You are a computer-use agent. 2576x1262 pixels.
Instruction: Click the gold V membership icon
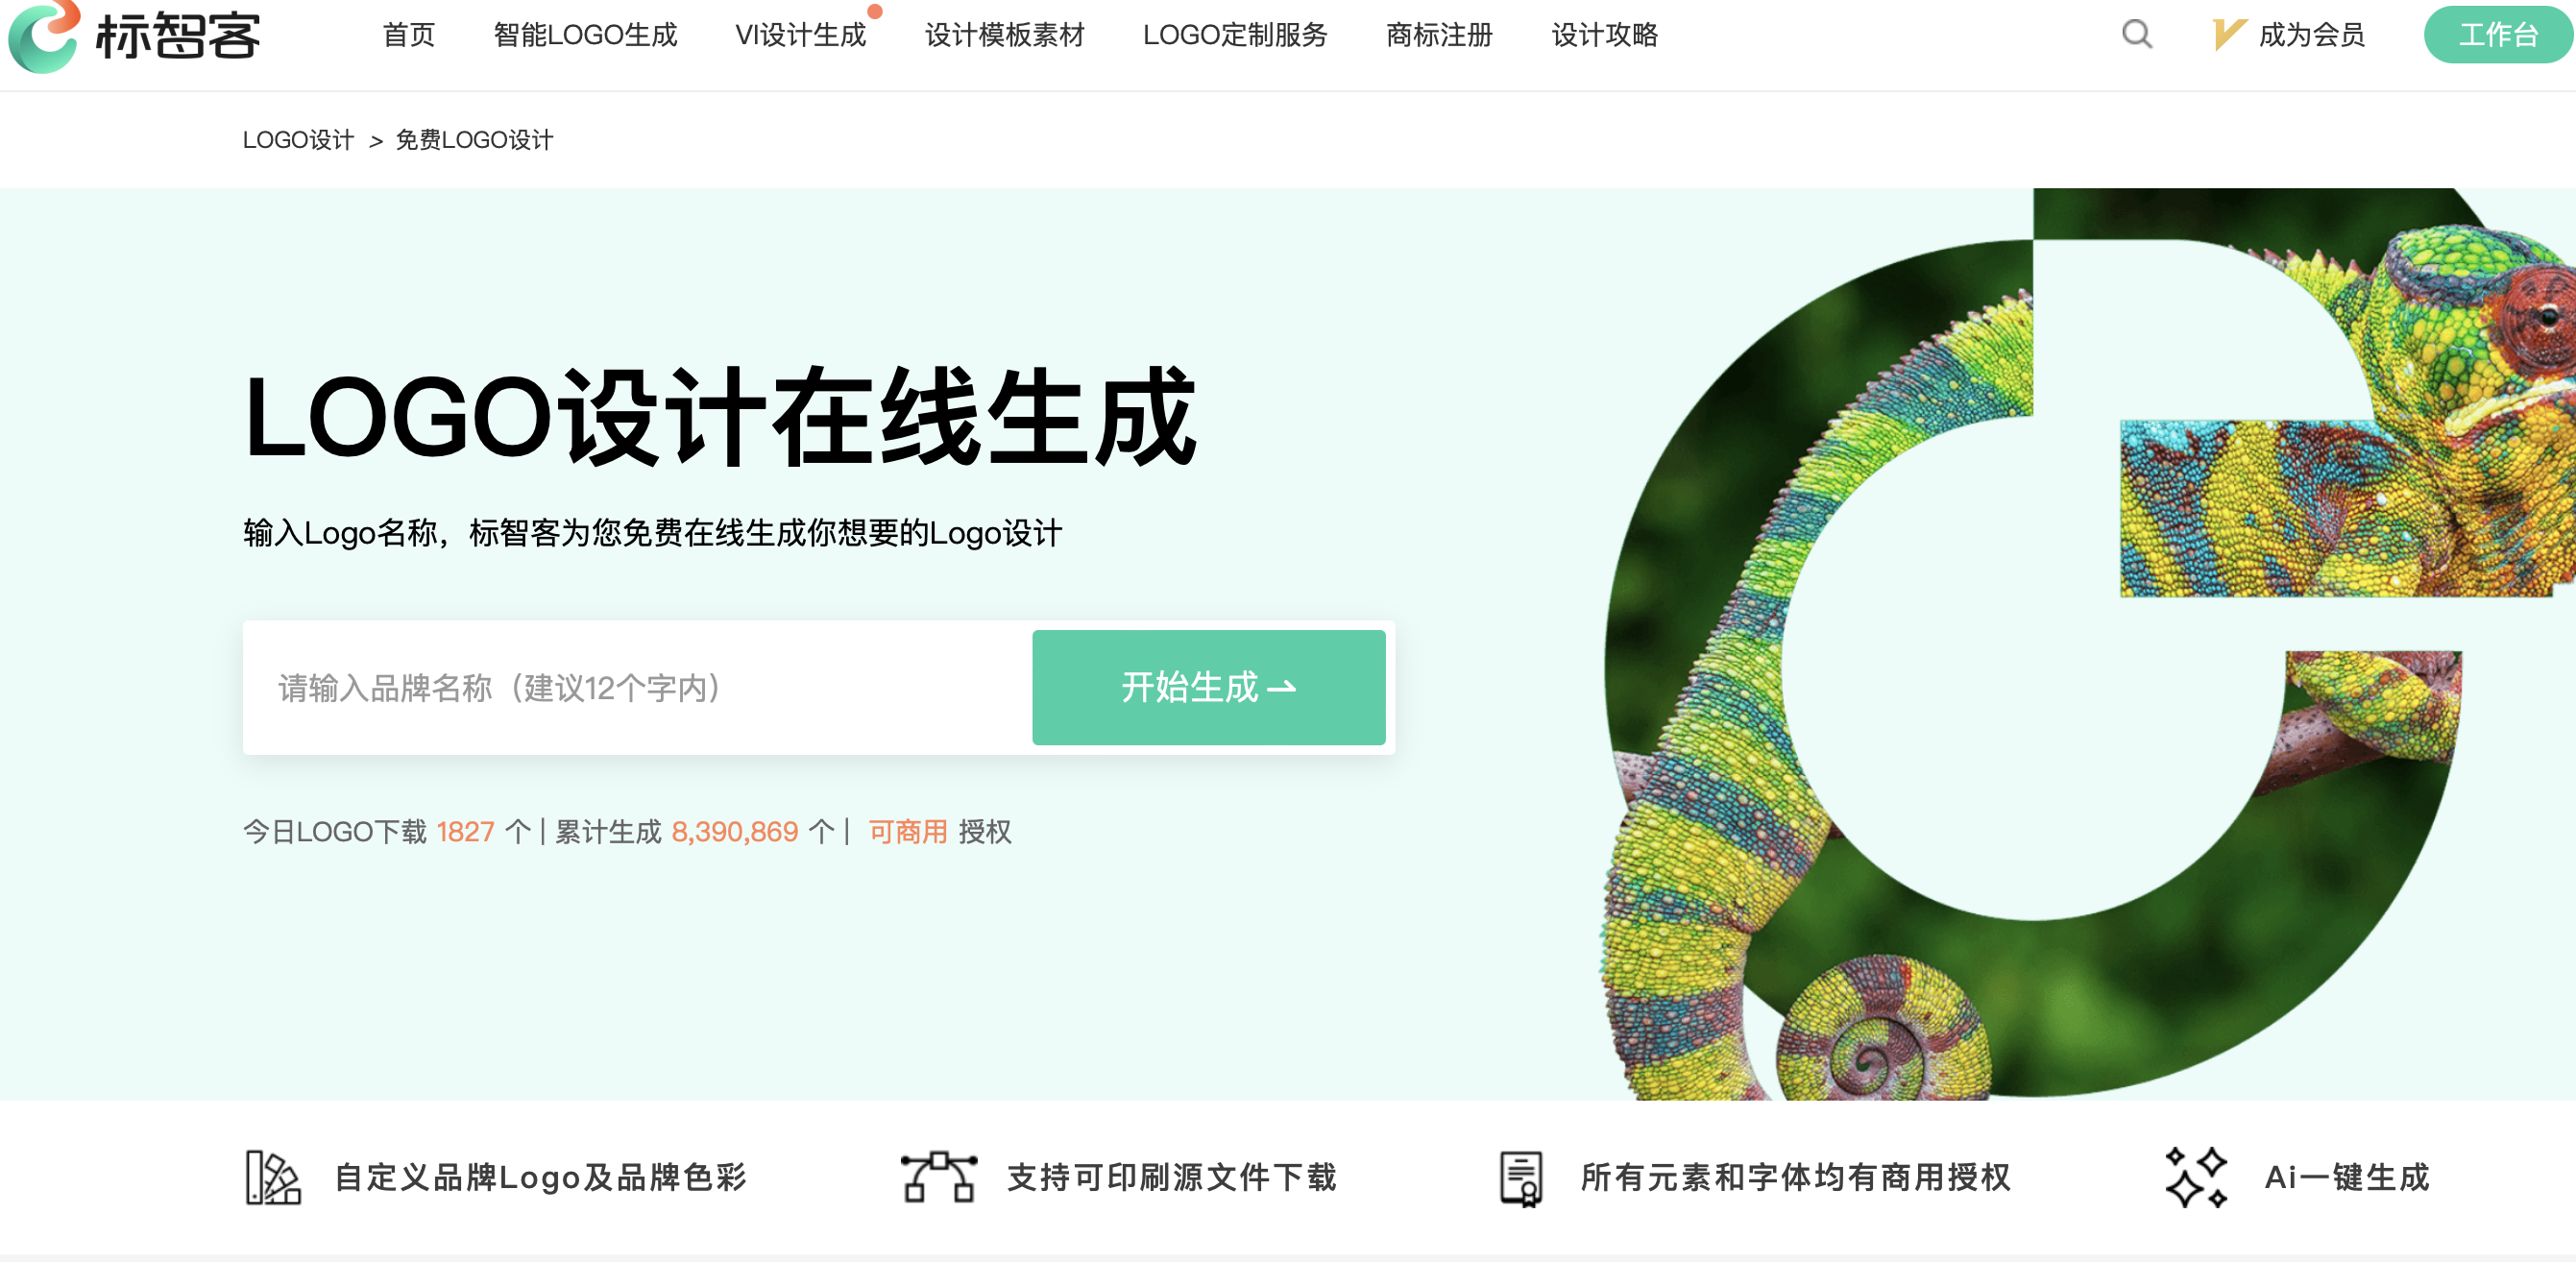(x=2229, y=35)
